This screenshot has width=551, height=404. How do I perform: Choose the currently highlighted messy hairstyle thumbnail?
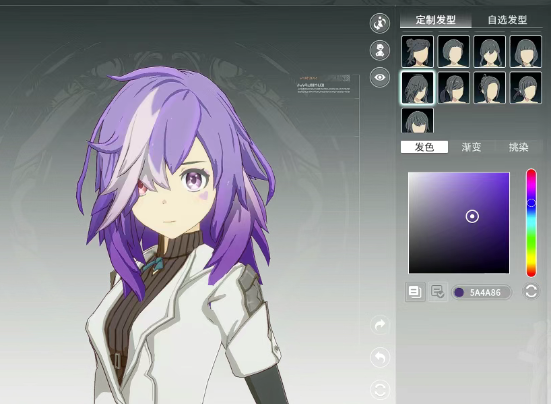tap(417, 87)
